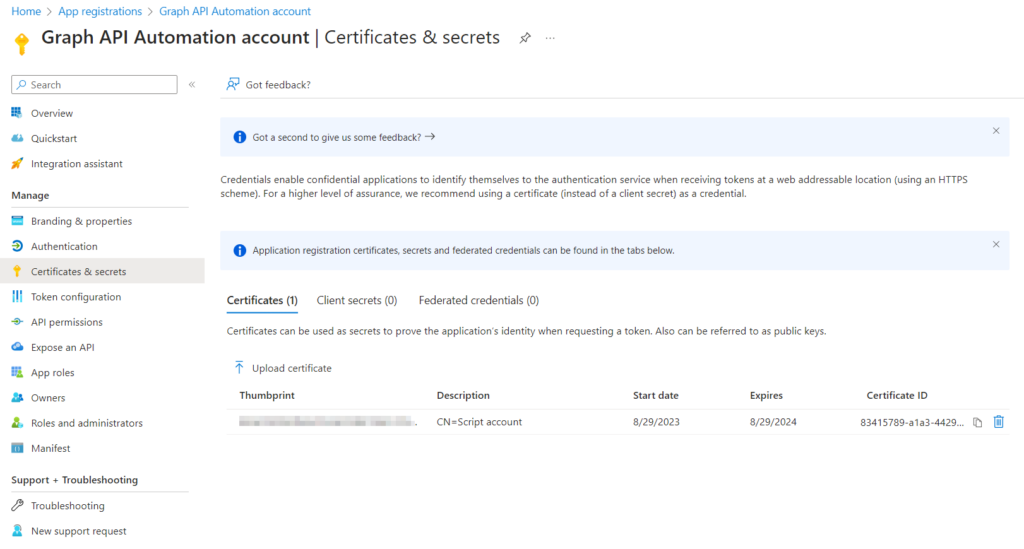Click the upload arrow icon

tap(239, 368)
